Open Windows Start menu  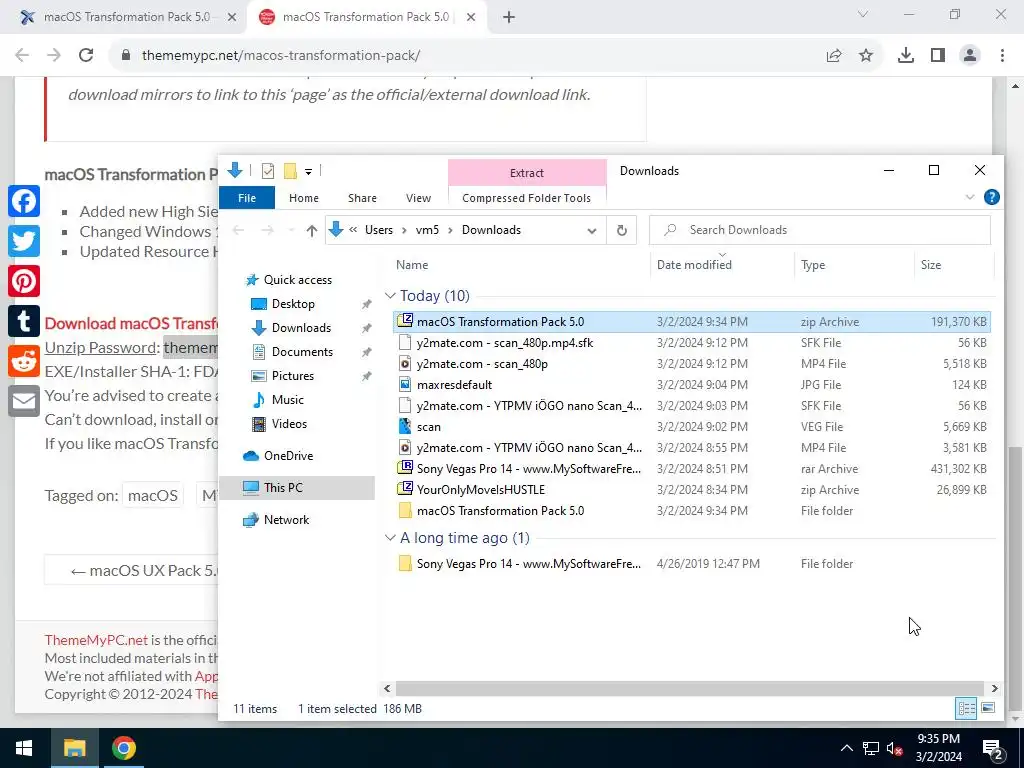tap(24, 748)
